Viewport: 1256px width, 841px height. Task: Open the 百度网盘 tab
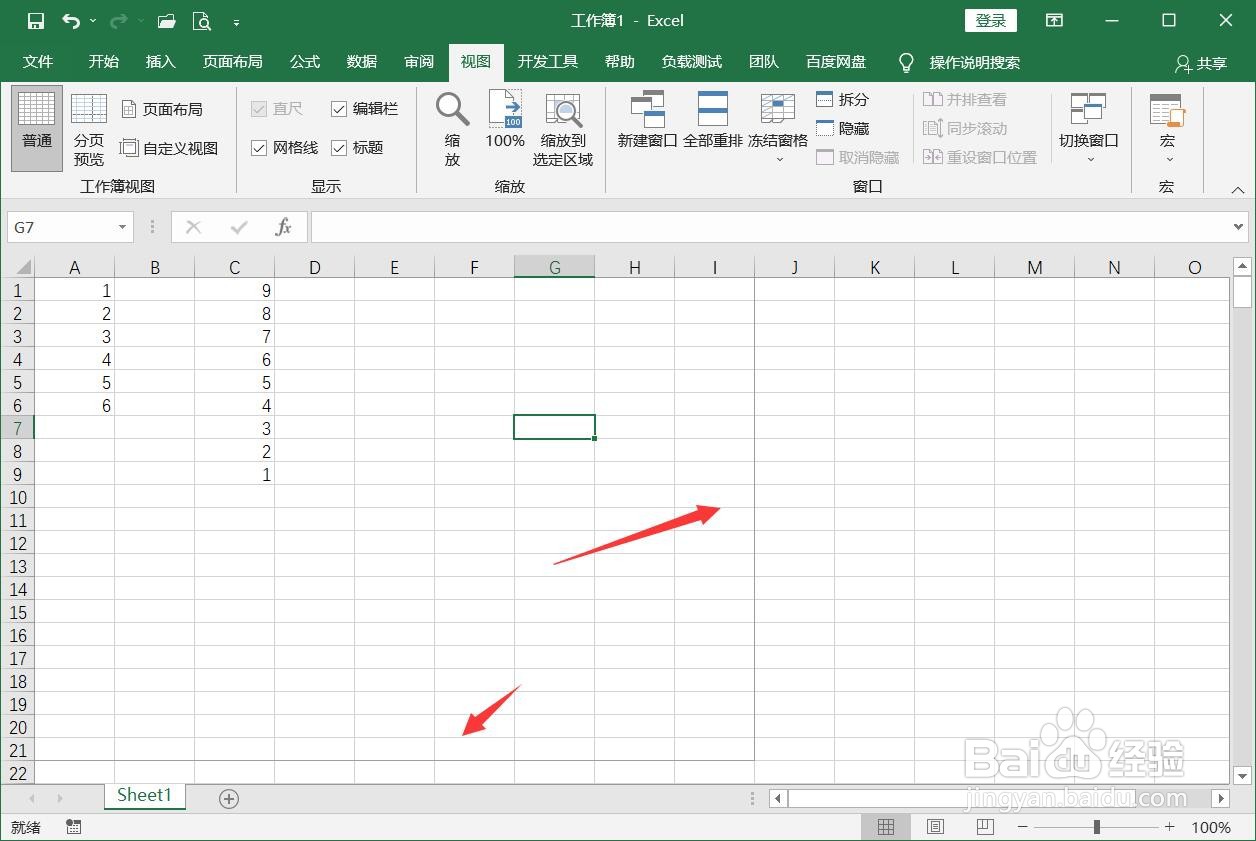[x=836, y=62]
